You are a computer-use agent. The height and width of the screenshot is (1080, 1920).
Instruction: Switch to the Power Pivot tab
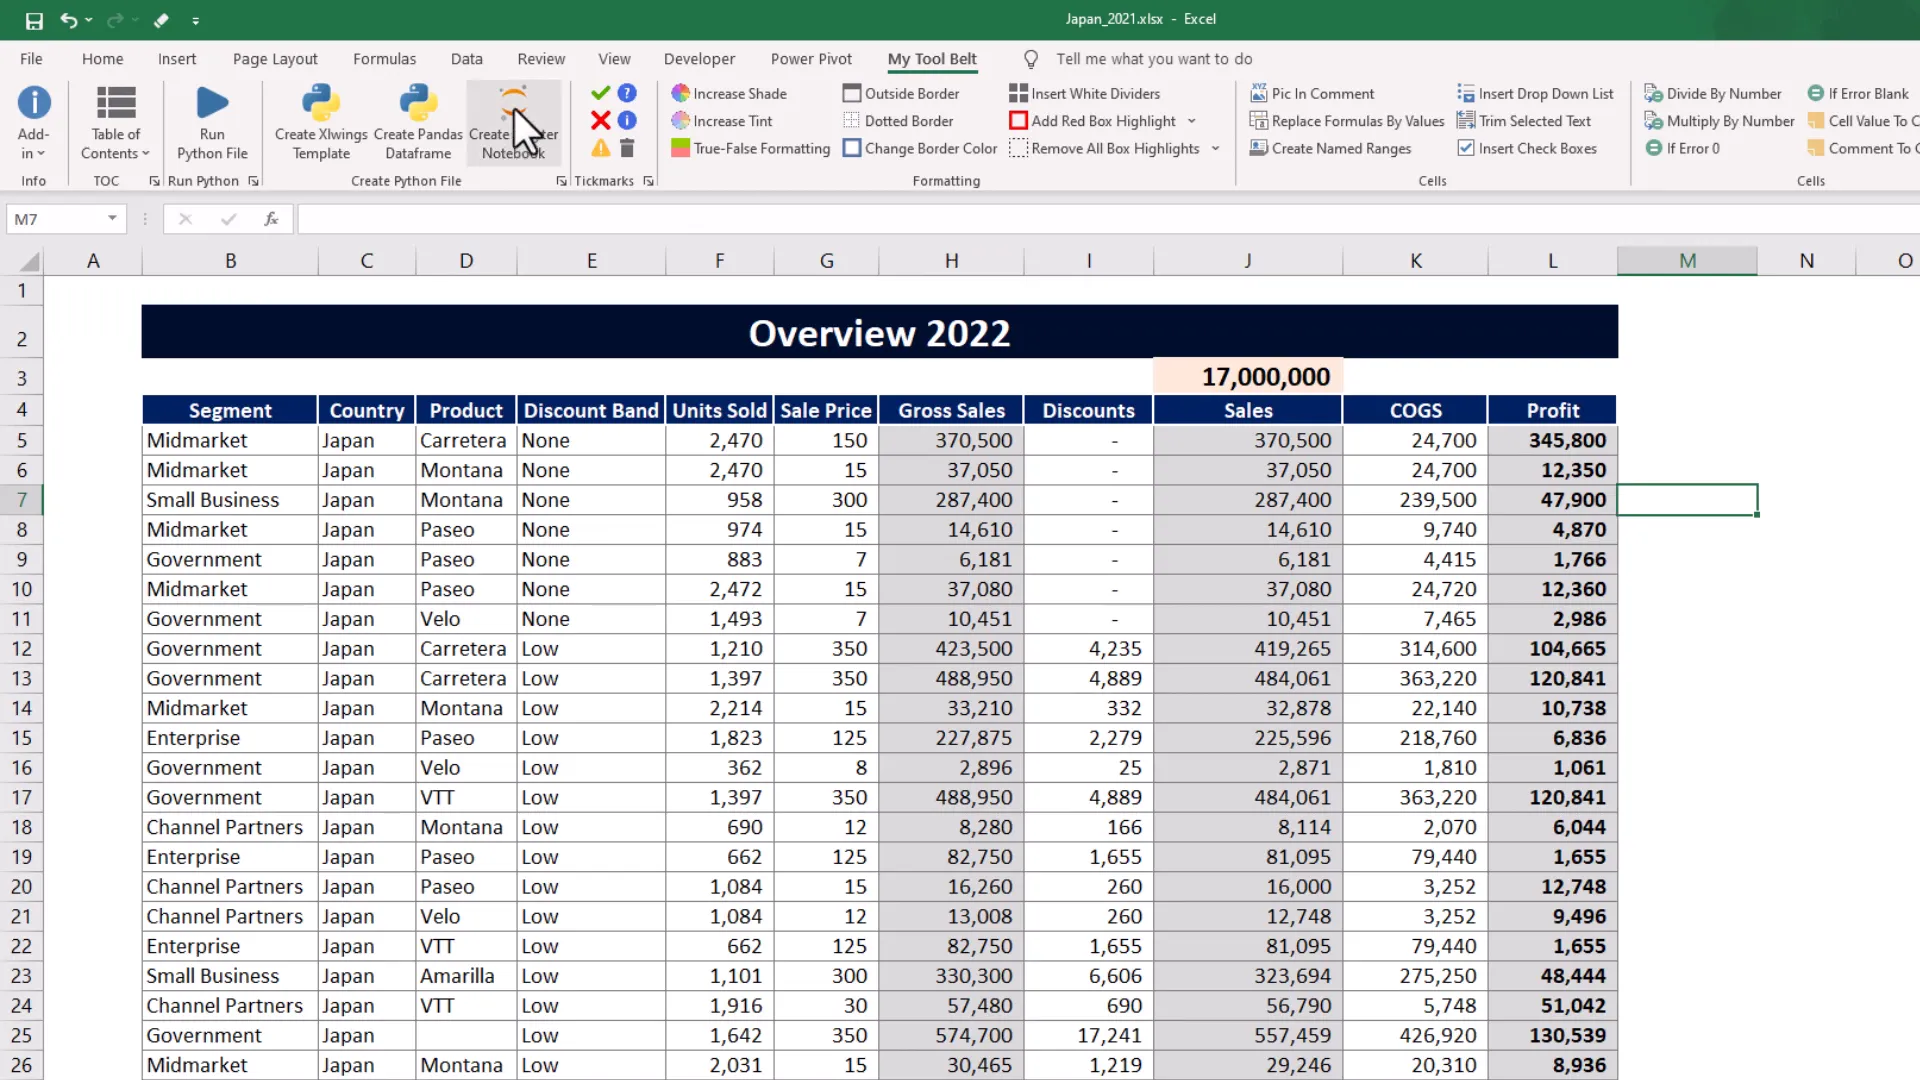point(811,59)
